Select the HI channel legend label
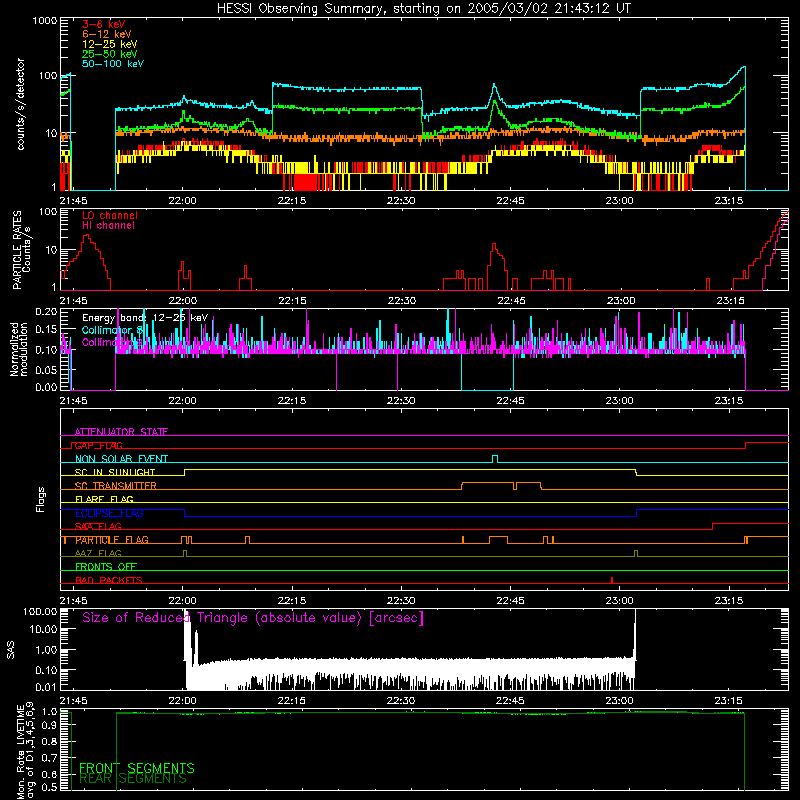The width and height of the screenshot is (800, 800). click(x=108, y=226)
